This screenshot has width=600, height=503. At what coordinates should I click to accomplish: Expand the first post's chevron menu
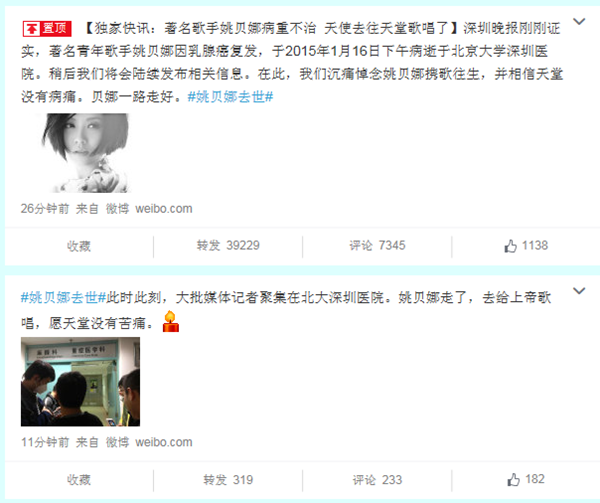[579, 21]
